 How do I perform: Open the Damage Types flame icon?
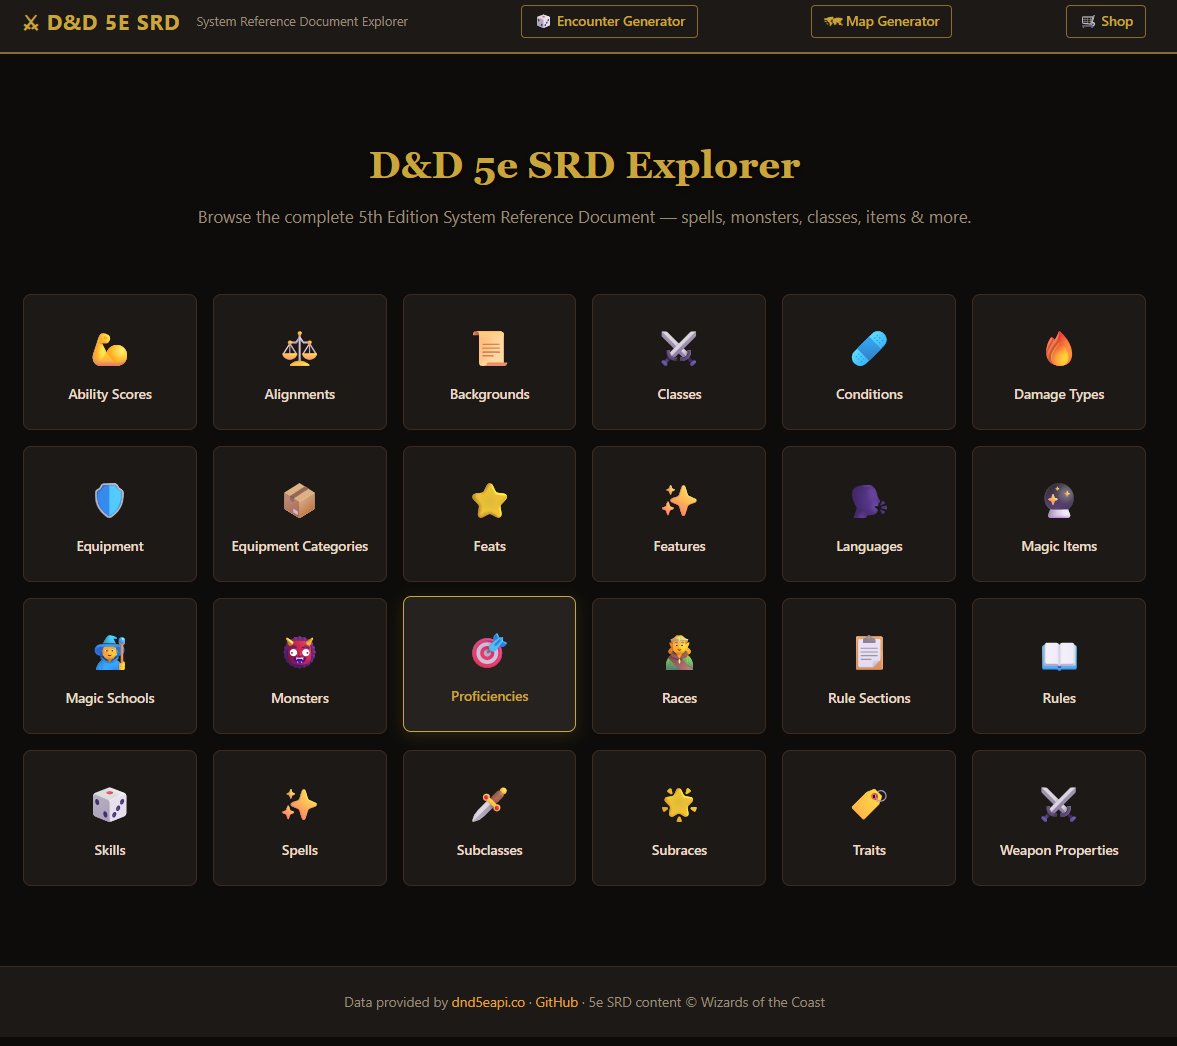pyautogui.click(x=1058, y=349)
